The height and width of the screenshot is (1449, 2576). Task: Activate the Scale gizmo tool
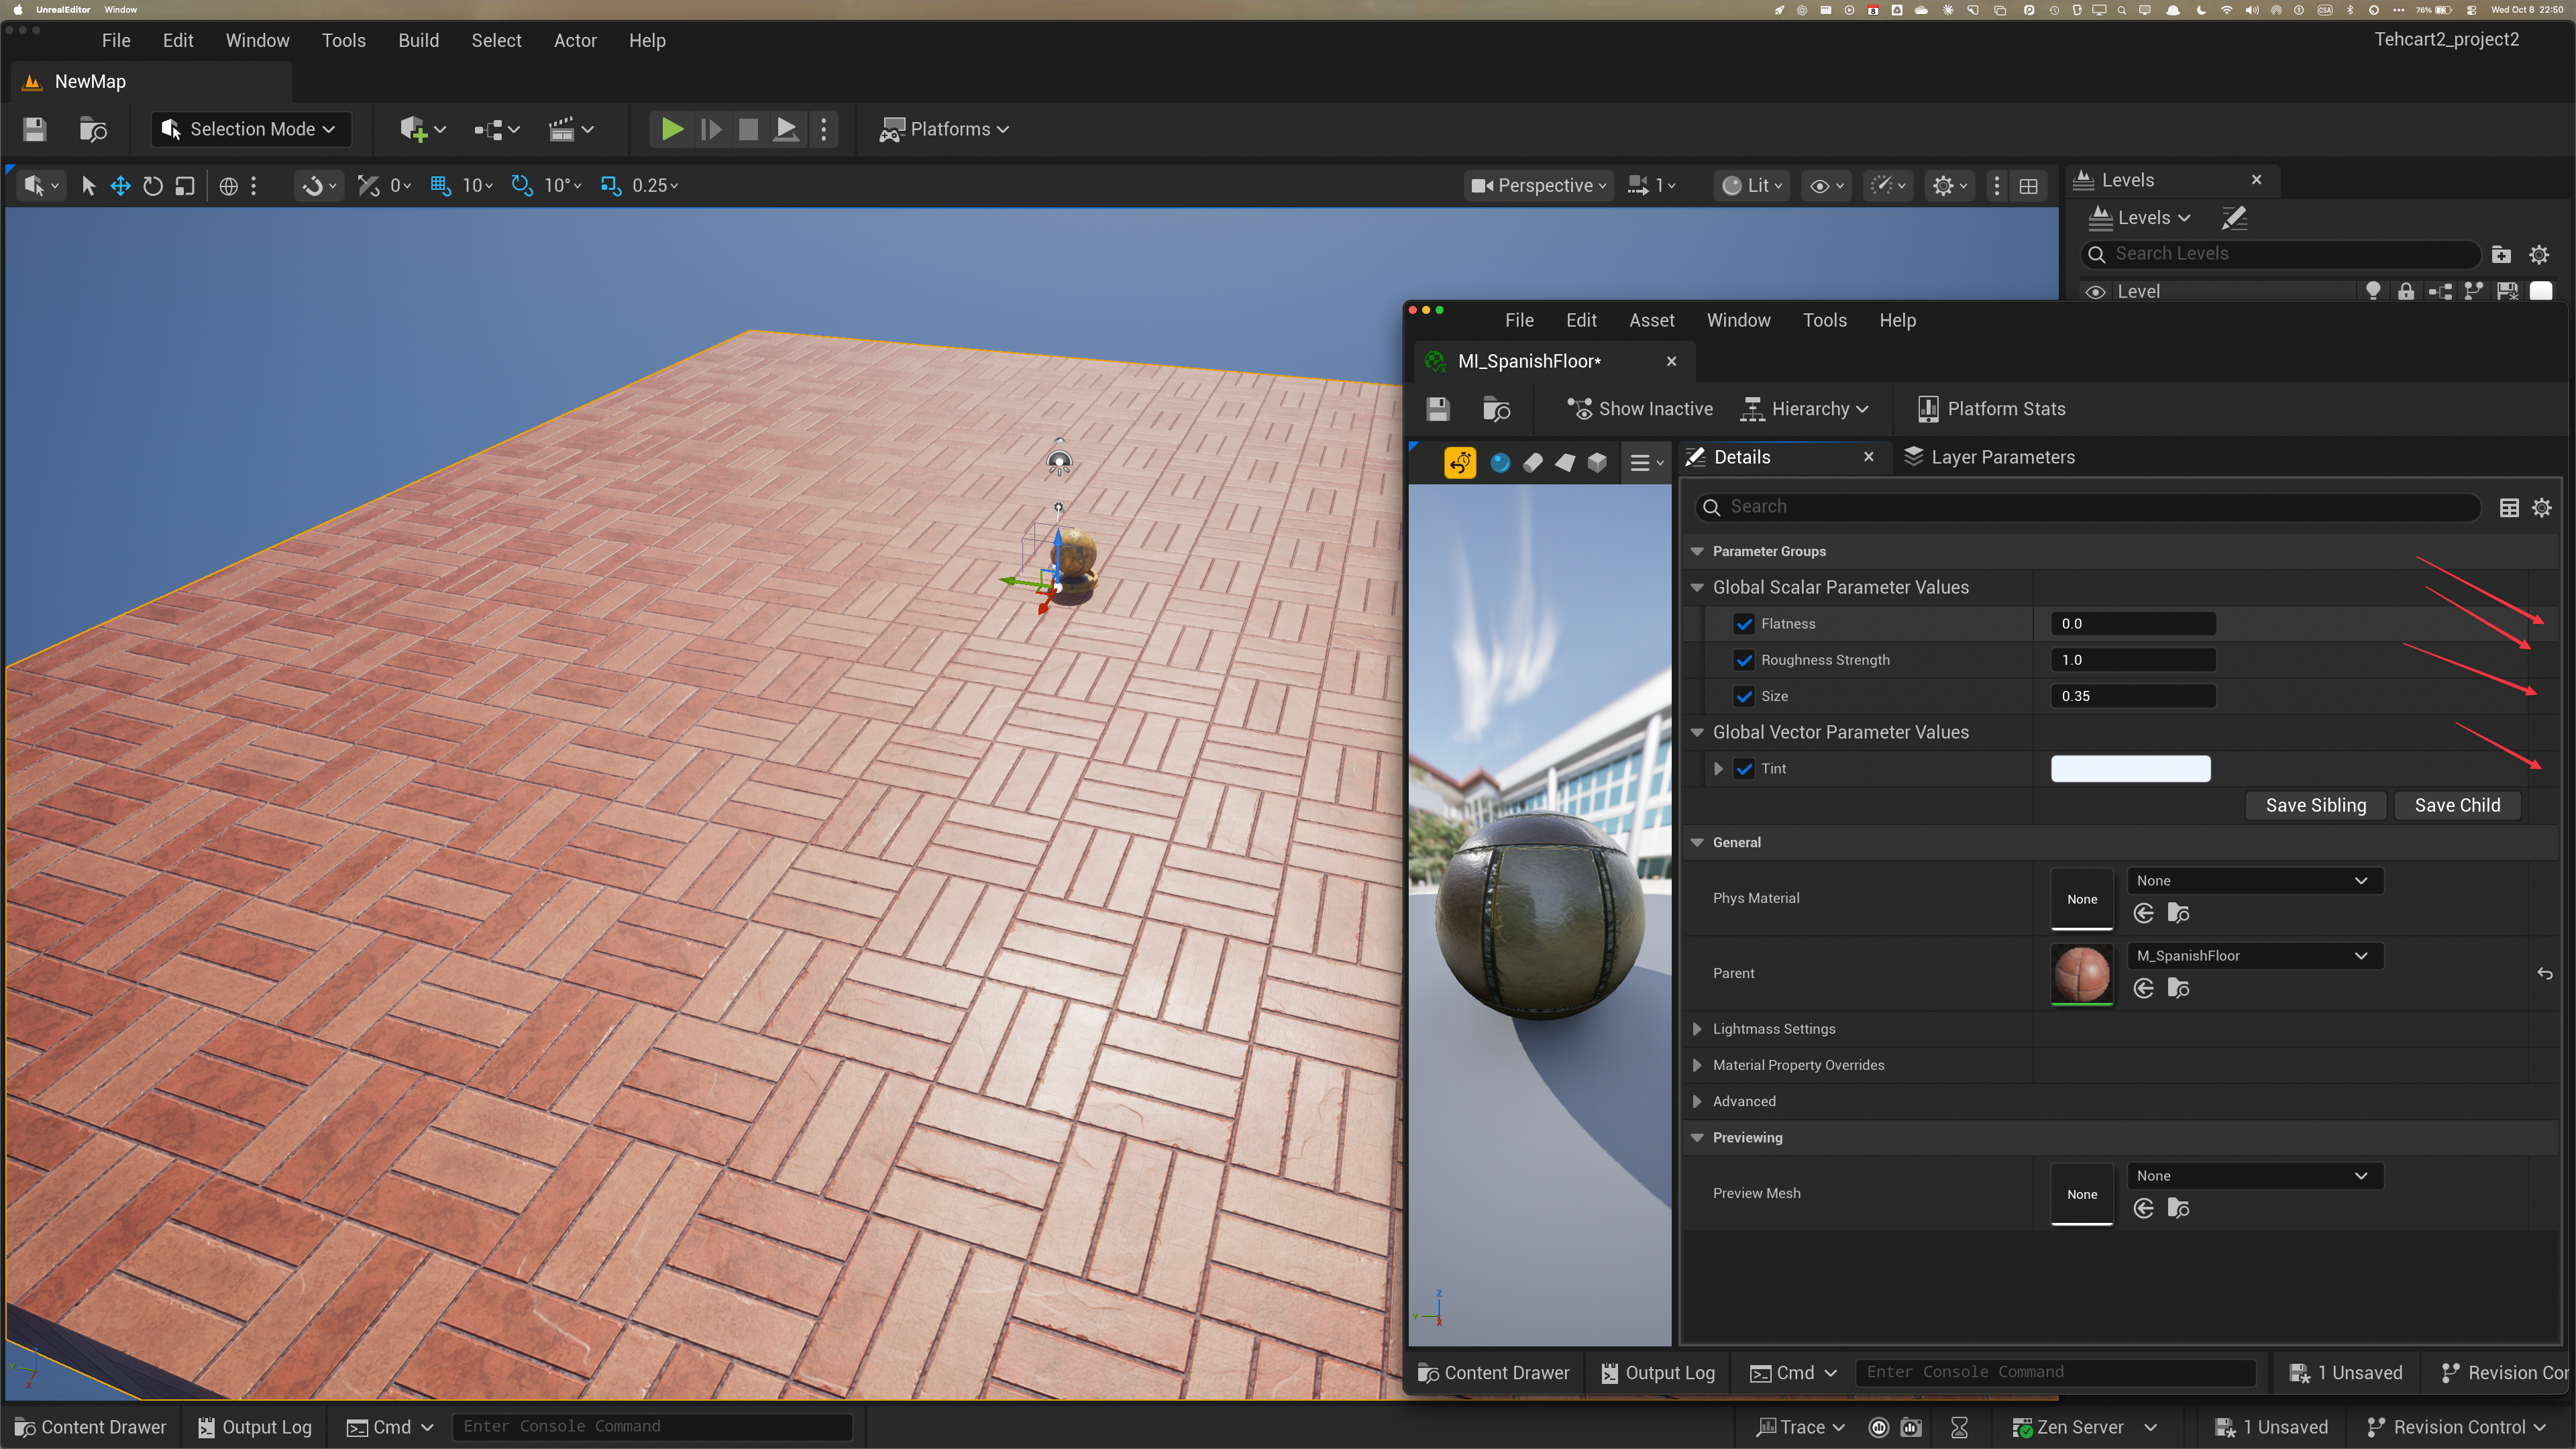point(184,186)
